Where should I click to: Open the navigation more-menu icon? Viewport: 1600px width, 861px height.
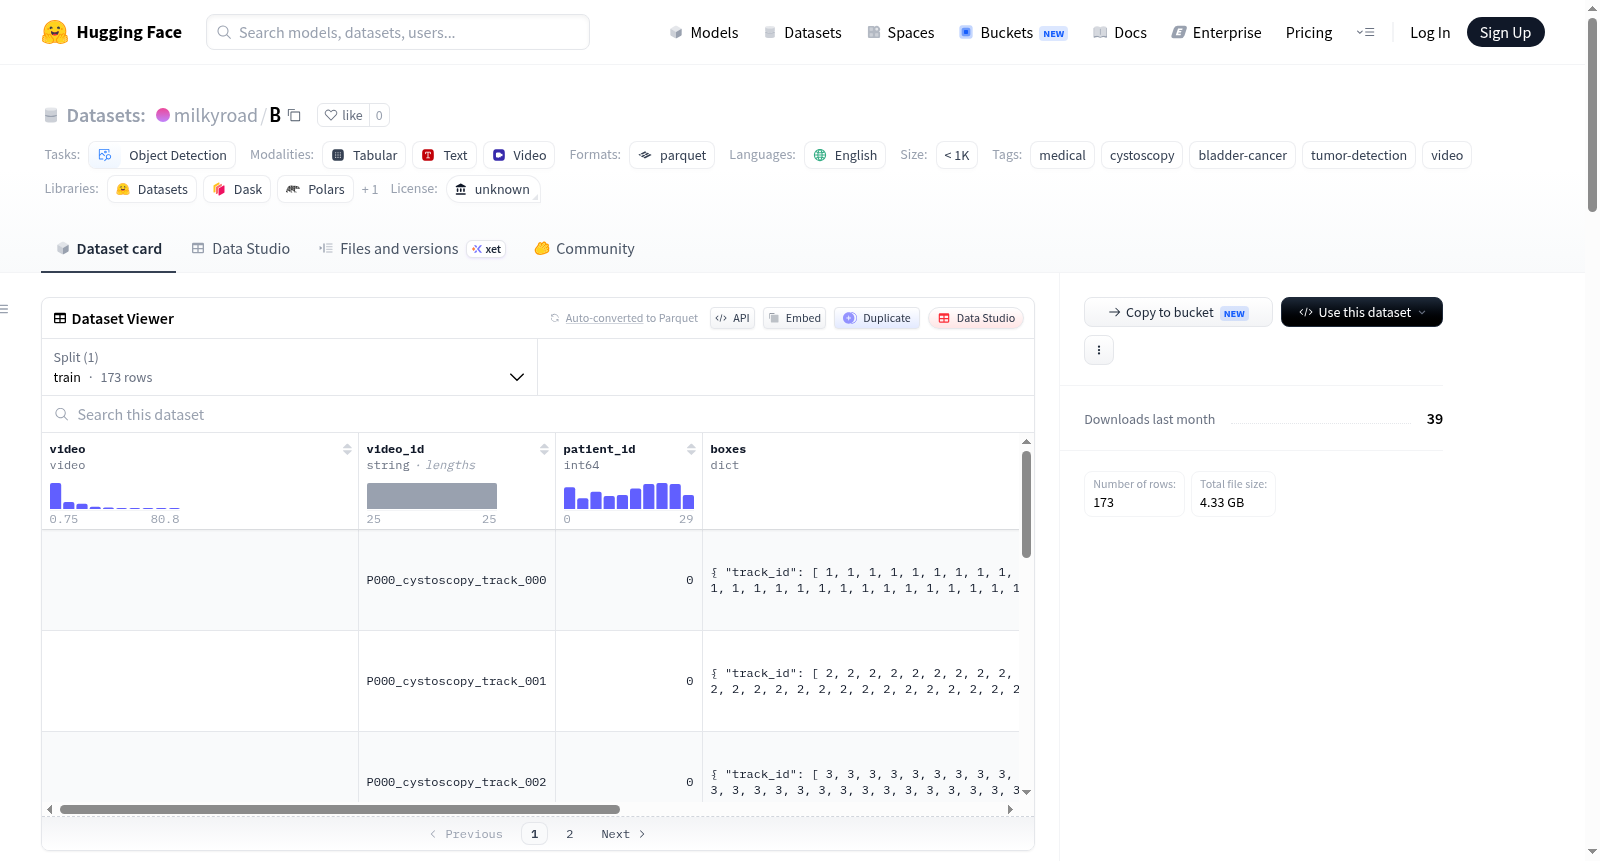pos(1365,32)
